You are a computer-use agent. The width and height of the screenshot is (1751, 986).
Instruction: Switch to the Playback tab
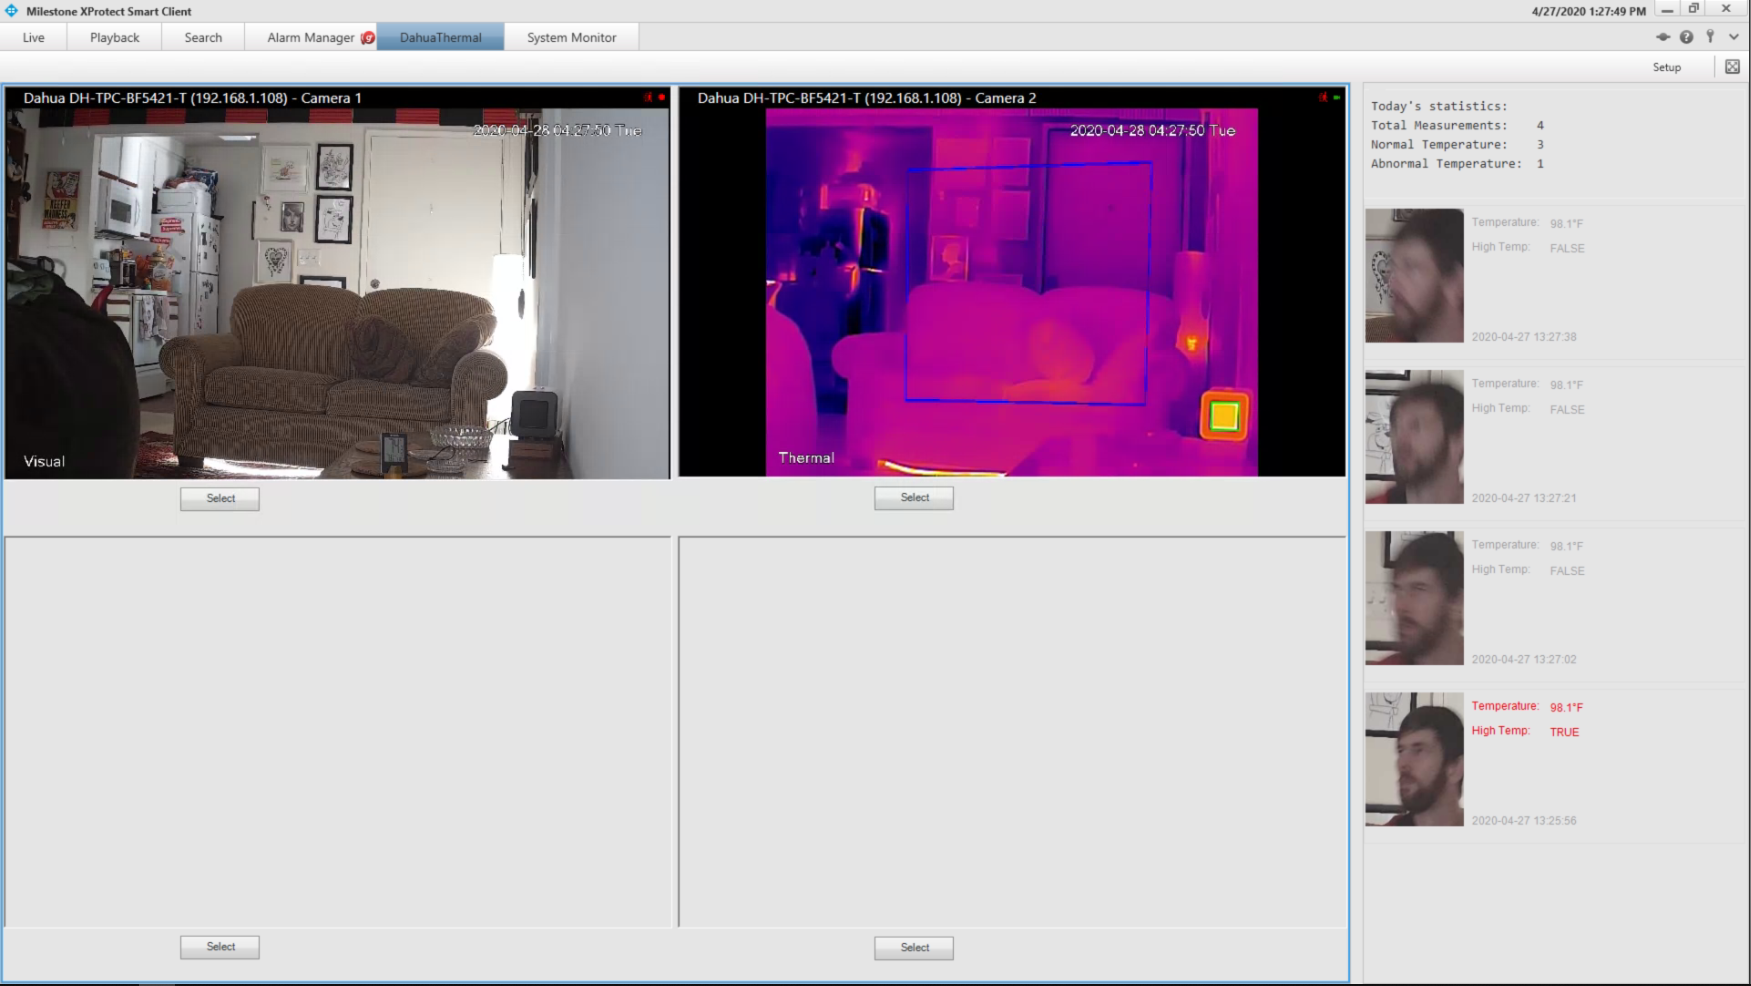115,38
